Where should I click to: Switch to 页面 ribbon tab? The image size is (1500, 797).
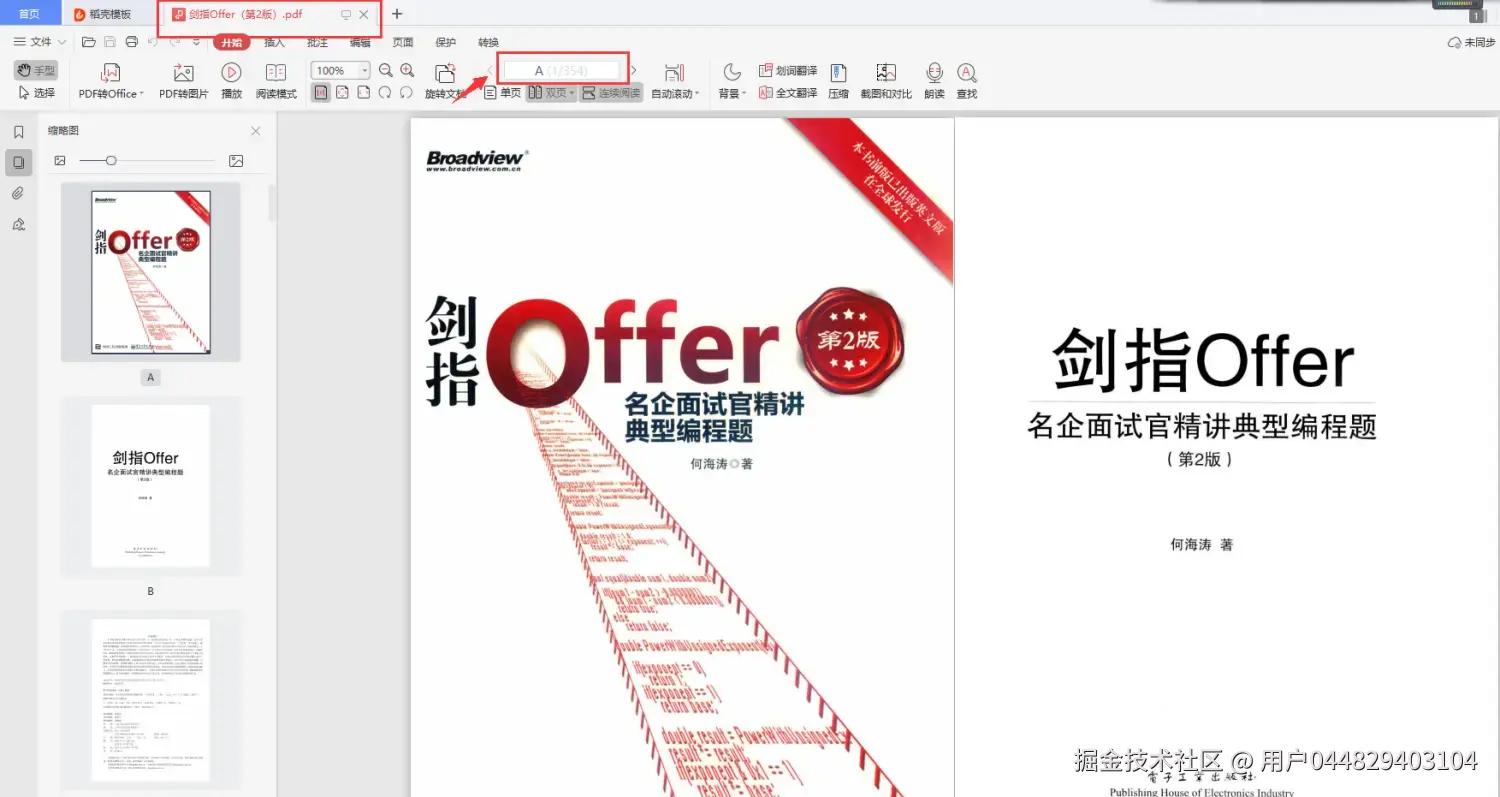point(403,42)
